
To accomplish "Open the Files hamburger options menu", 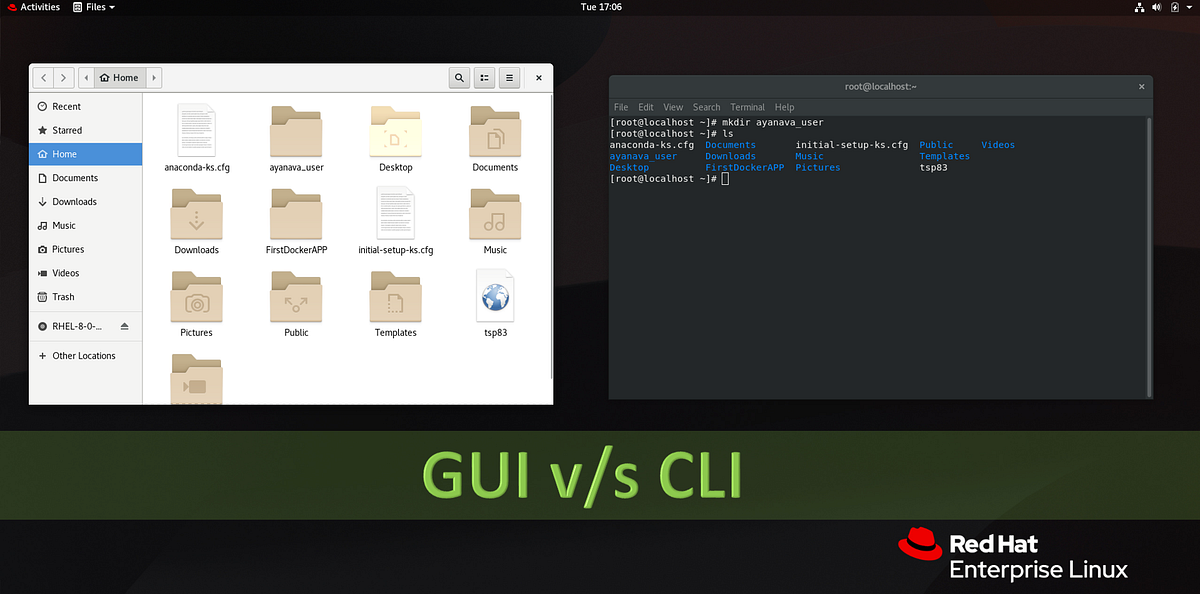I will [509, 77].
